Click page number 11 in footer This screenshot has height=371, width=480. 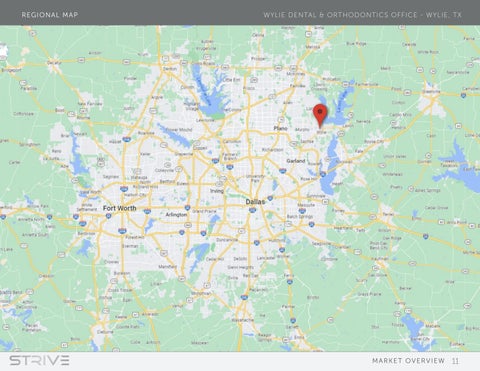point(455,361)
